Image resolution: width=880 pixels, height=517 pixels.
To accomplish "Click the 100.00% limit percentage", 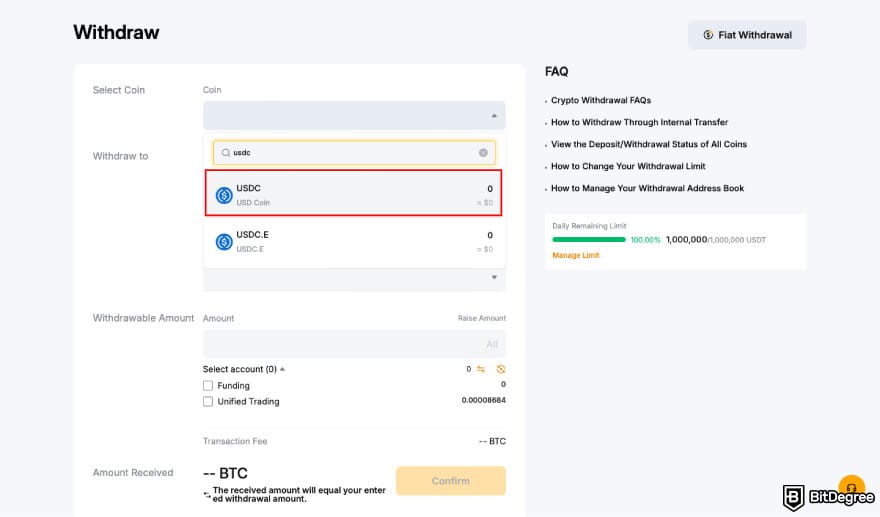I will (645, 240).
